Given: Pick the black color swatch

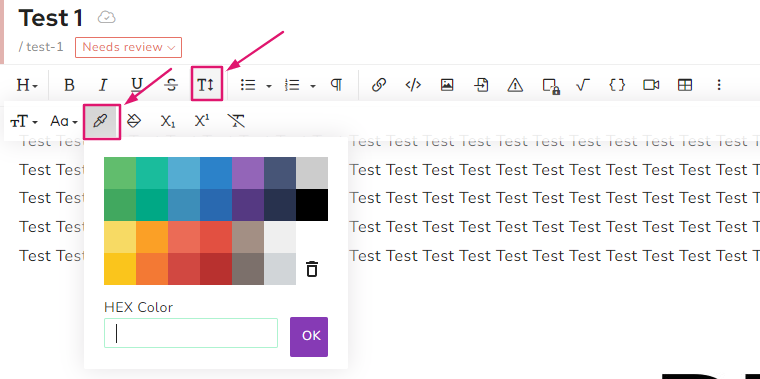Looking at the screenshot, I should coord(312,205).
